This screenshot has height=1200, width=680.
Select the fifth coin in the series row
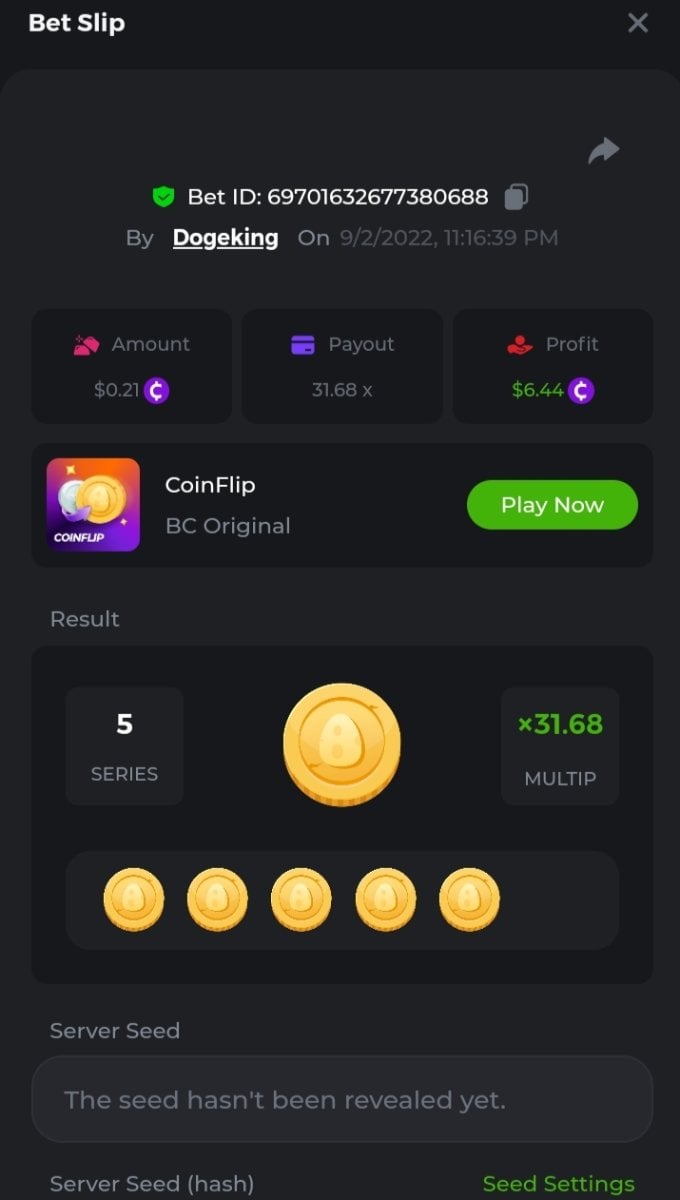coord(469,899)
